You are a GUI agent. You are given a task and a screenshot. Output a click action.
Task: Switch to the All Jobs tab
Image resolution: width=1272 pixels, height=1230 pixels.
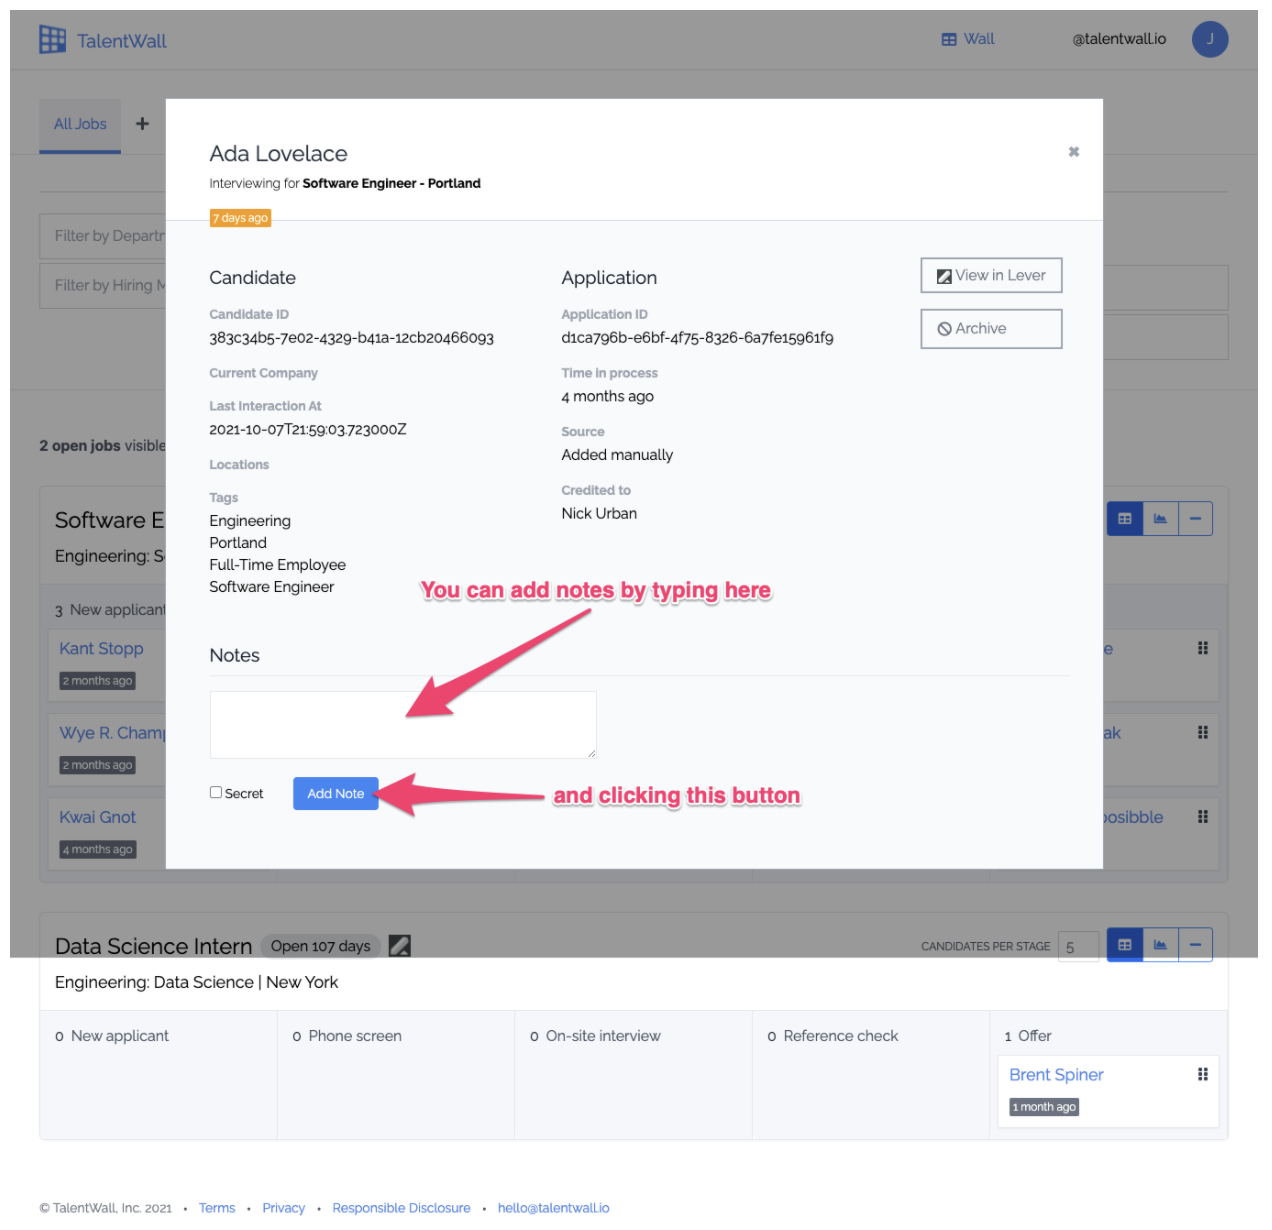(80, 124)
